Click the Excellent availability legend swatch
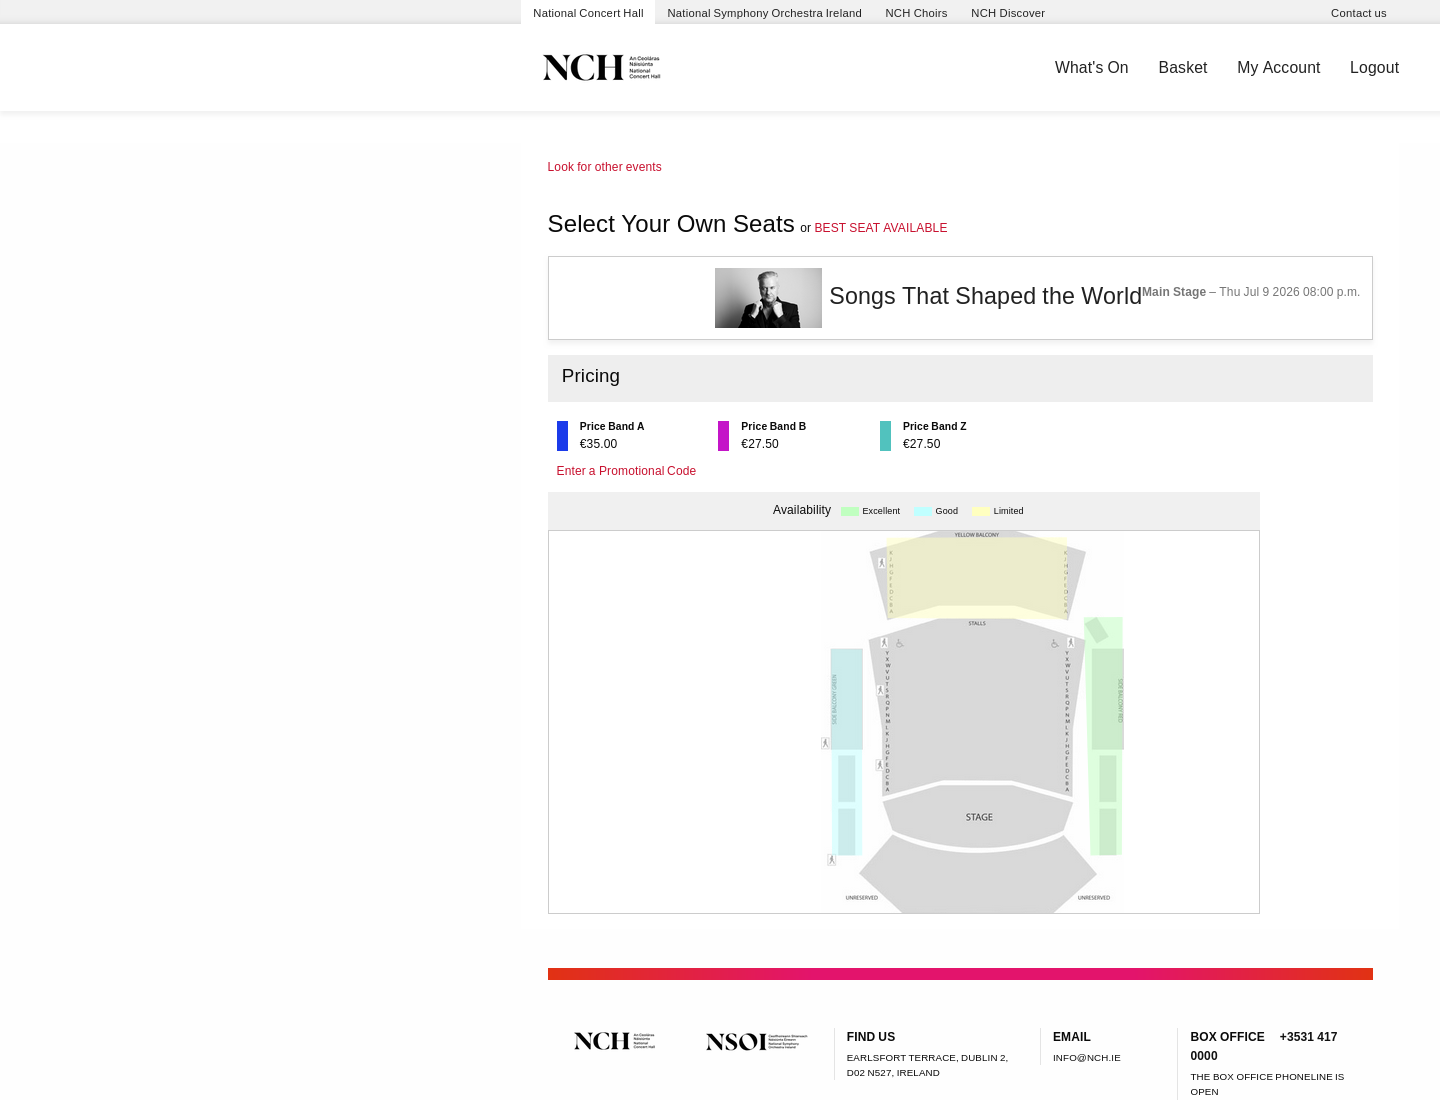1440x1100 pixels. tap(850, 511)
